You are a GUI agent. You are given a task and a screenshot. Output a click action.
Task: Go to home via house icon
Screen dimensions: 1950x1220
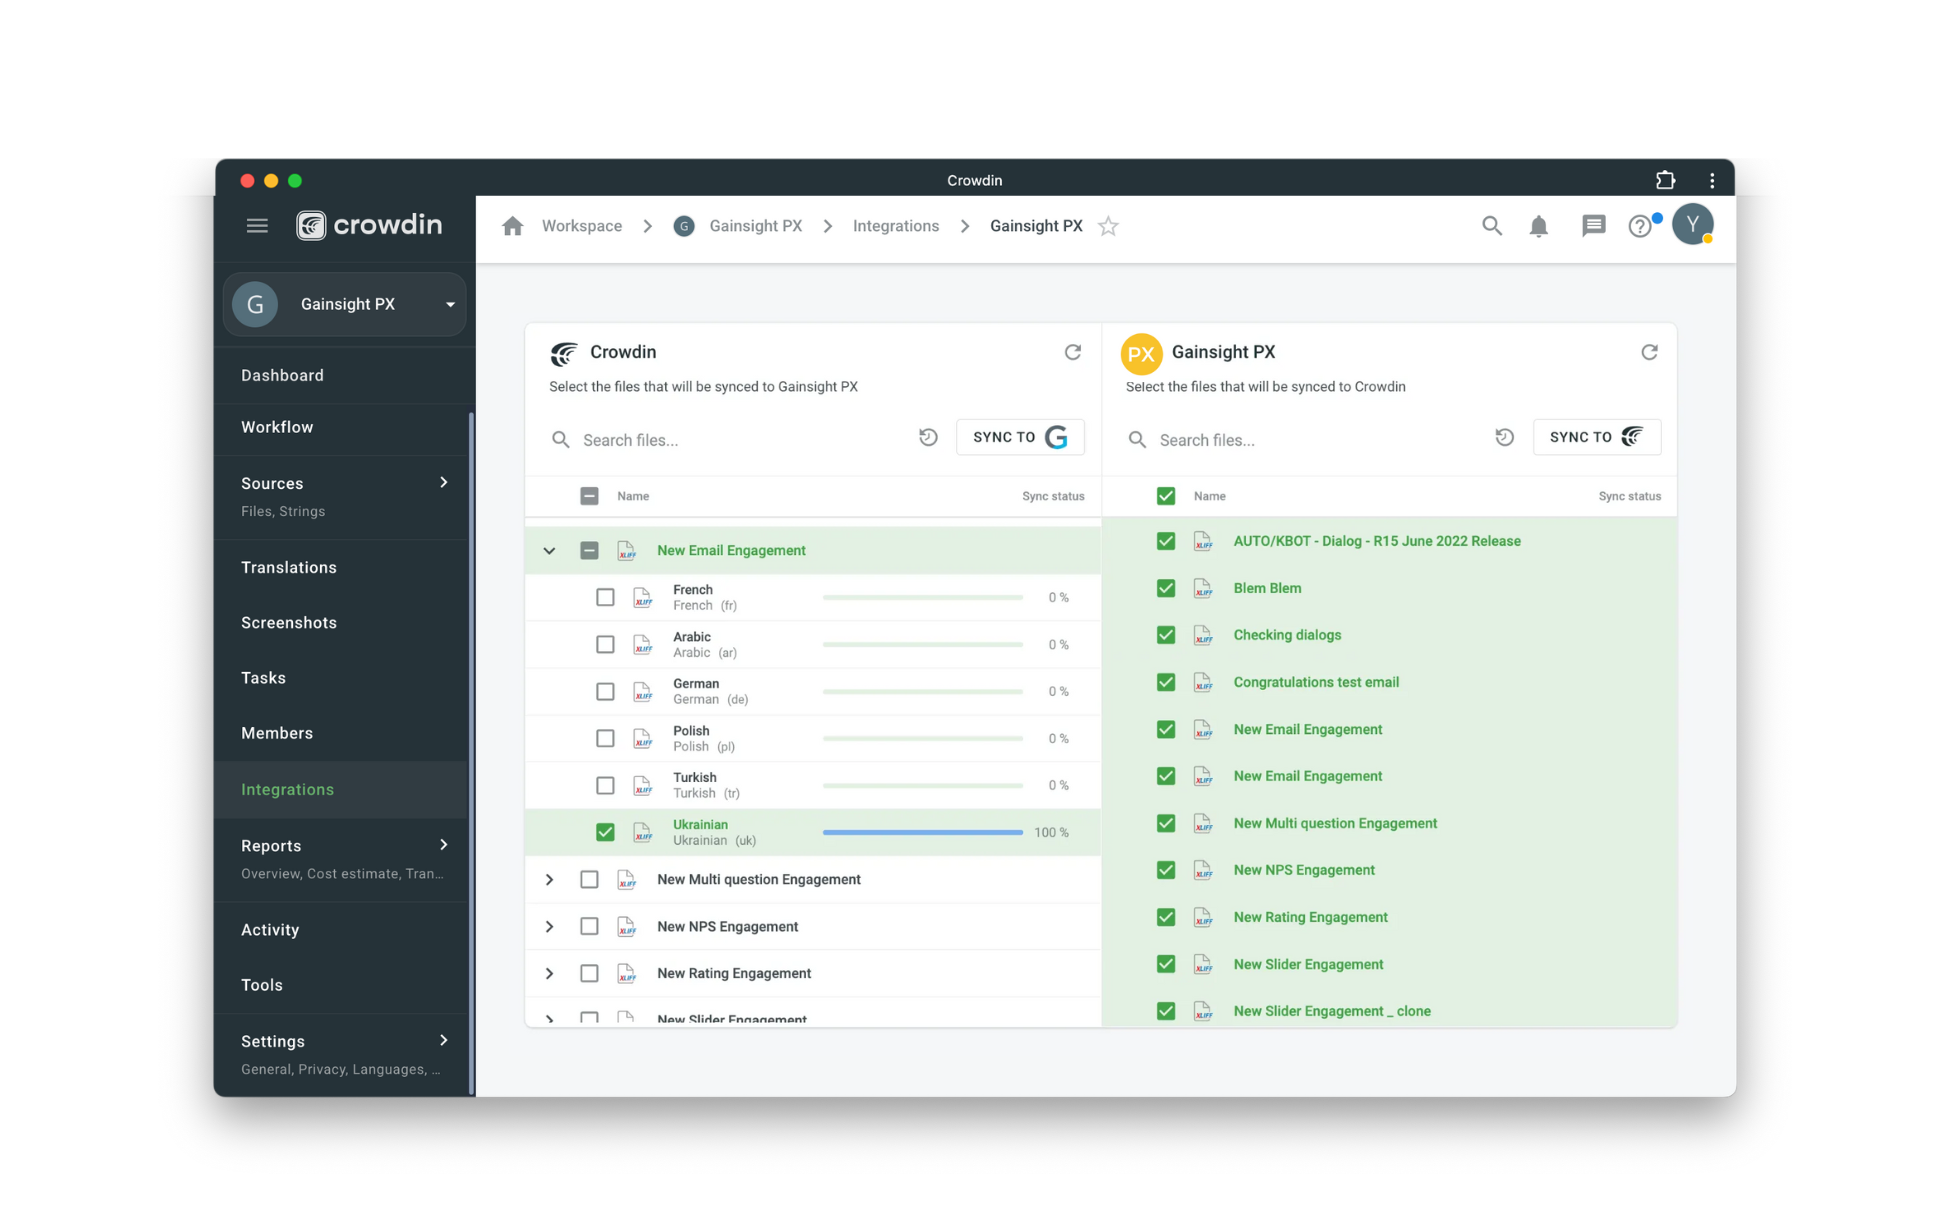tap(513, 226)
